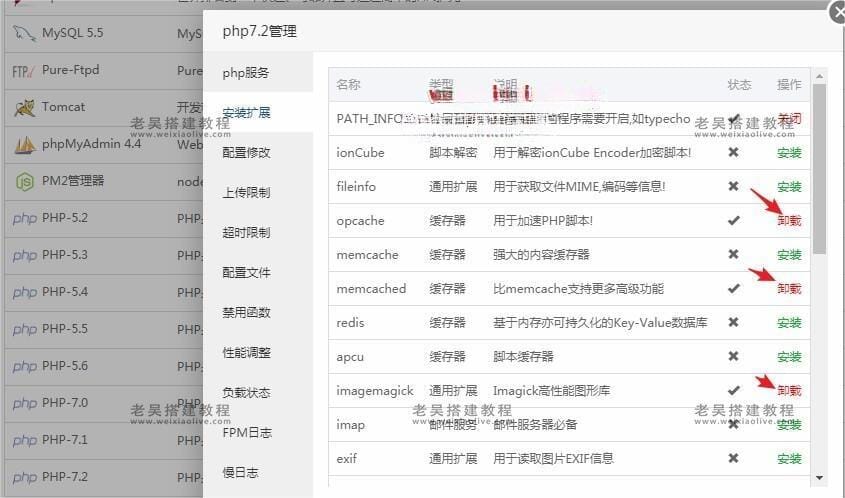Close the php7.2 management dialog
This screenshot has width=845, height=498.
pyautogui.click(x=837, y=12)
